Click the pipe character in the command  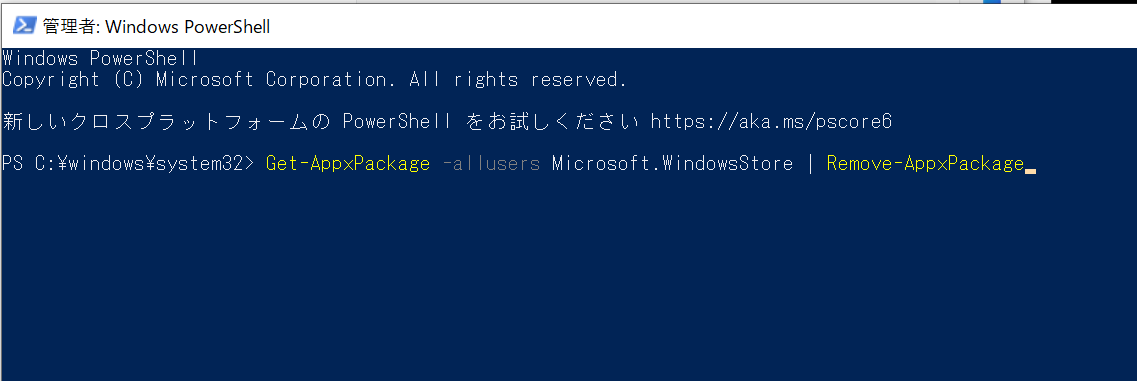pyautogui.click(x=810, y=164)
